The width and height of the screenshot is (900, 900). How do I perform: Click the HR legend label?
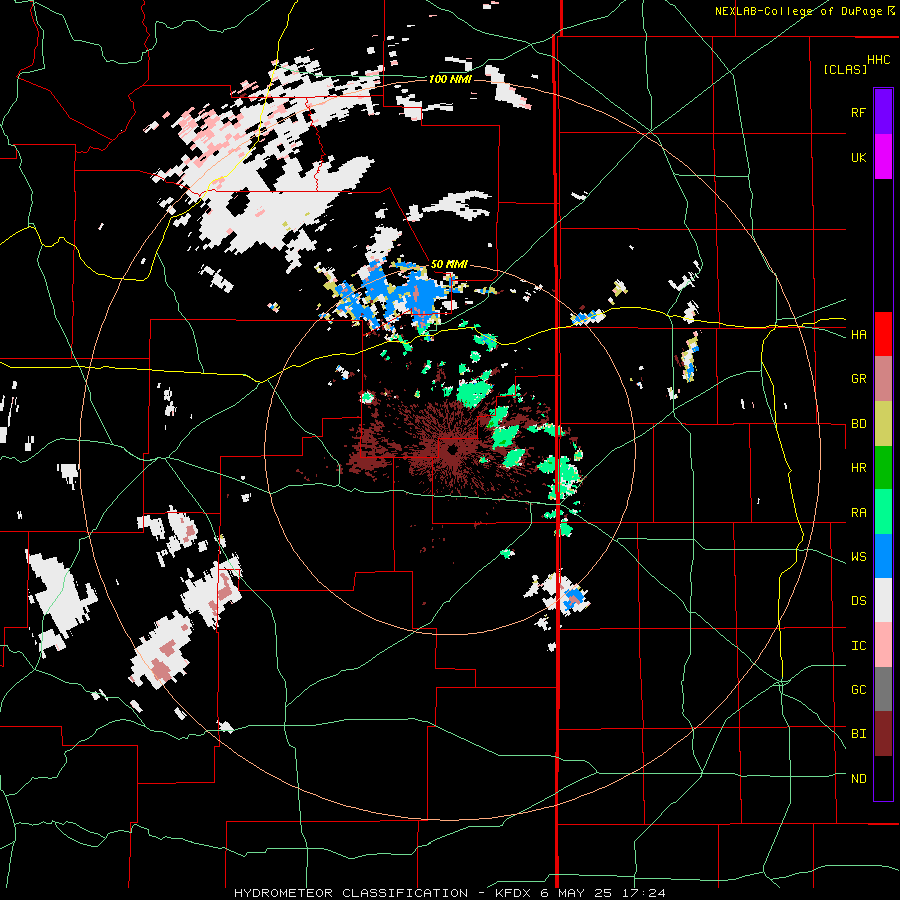pyautogui.click(x=858, y=468)
